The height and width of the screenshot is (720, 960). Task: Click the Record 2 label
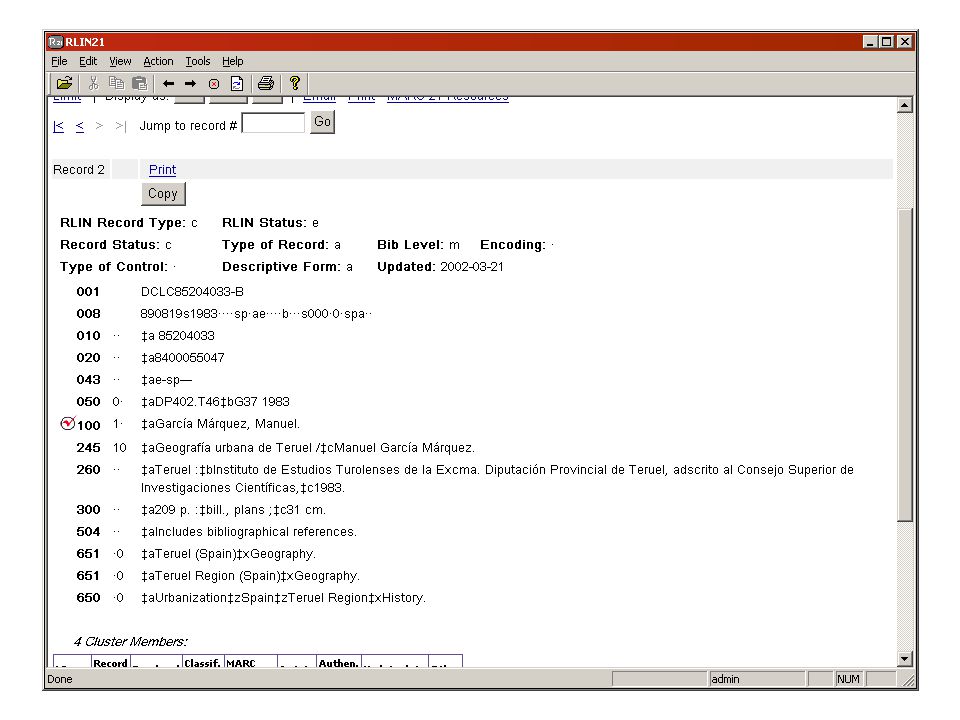tap(79, 170)
